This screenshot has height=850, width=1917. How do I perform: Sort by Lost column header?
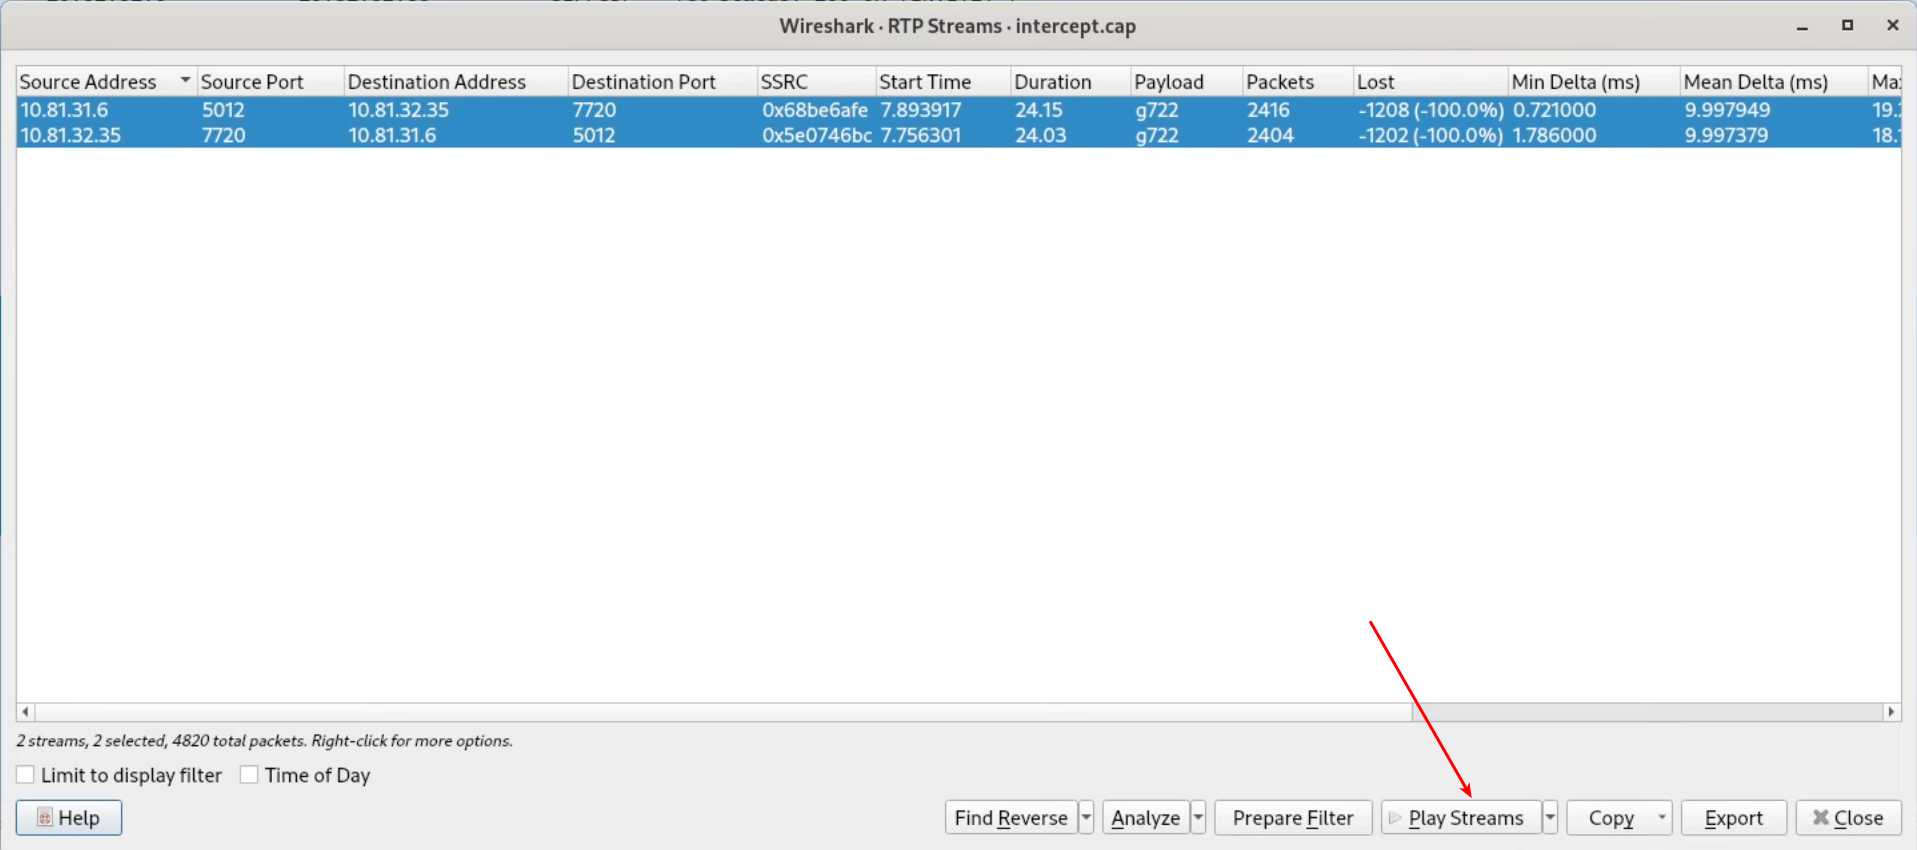(1431, 82)
